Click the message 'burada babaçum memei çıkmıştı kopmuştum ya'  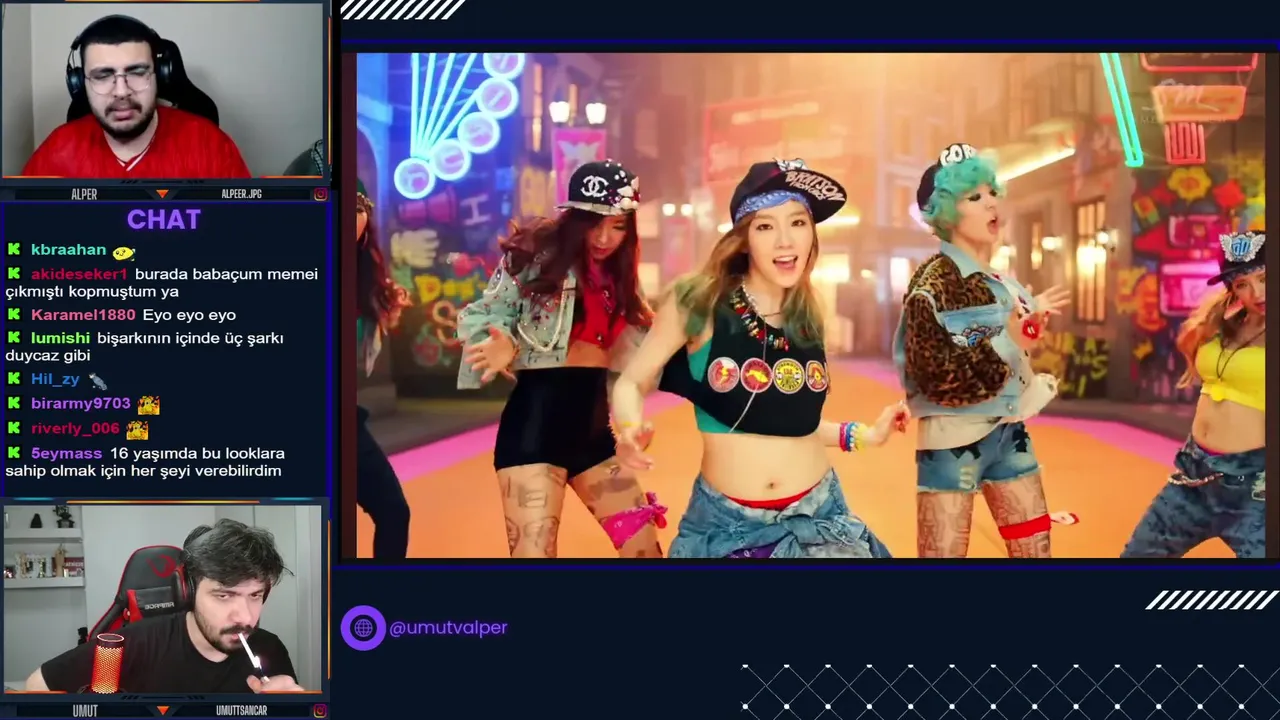(161, 283)
